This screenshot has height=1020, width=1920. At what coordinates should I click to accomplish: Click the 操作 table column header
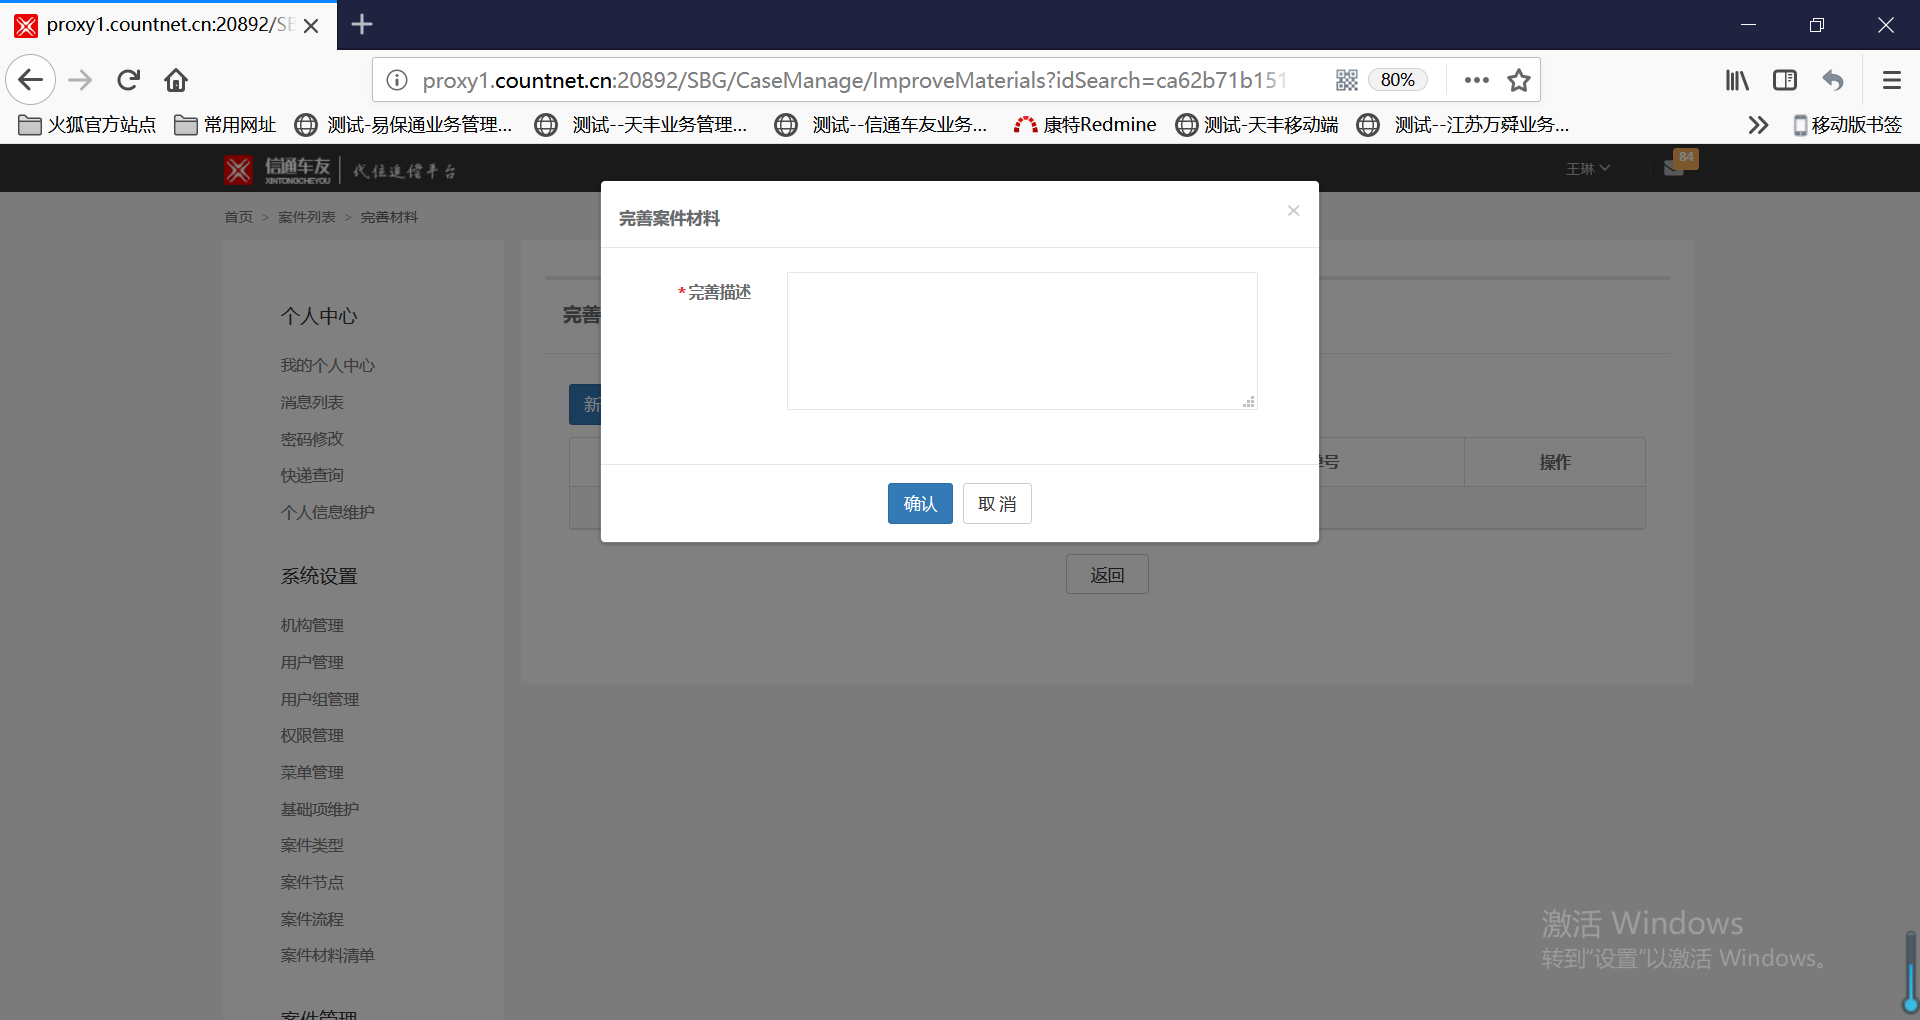click(x=1555, y=462)
